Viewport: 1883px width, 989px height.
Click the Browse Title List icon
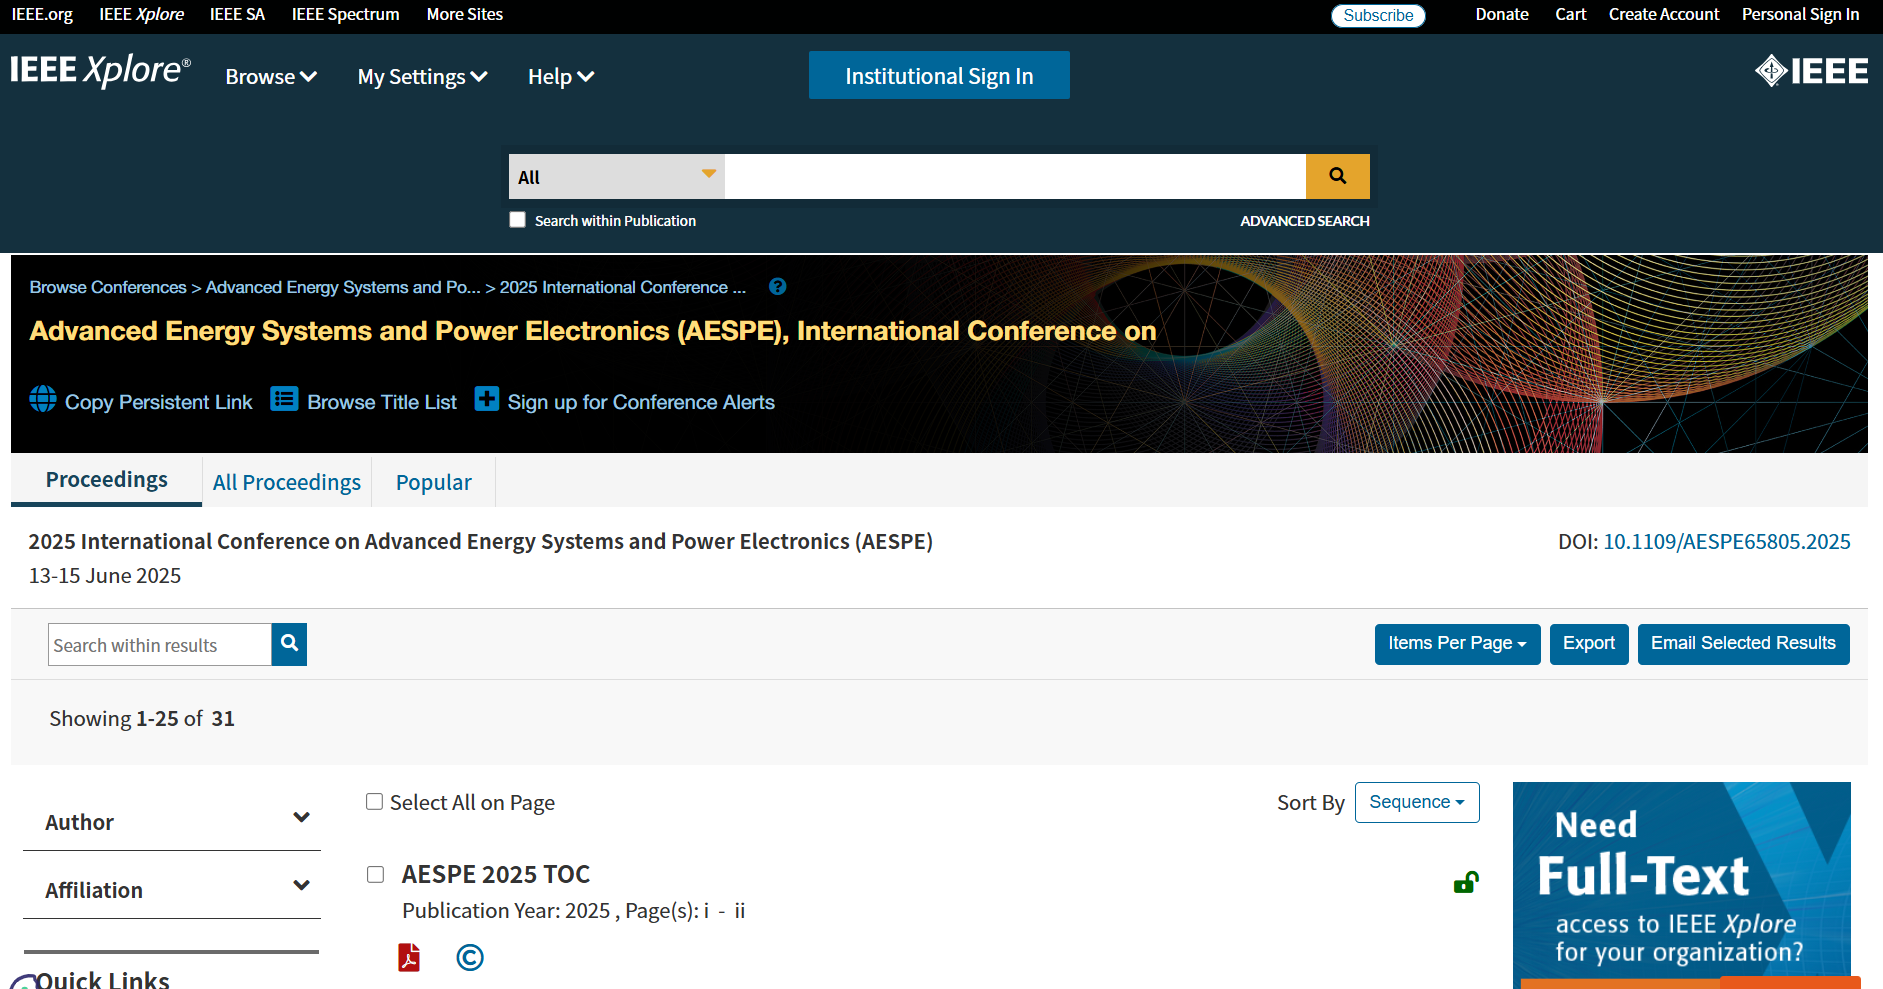[284, 399]
